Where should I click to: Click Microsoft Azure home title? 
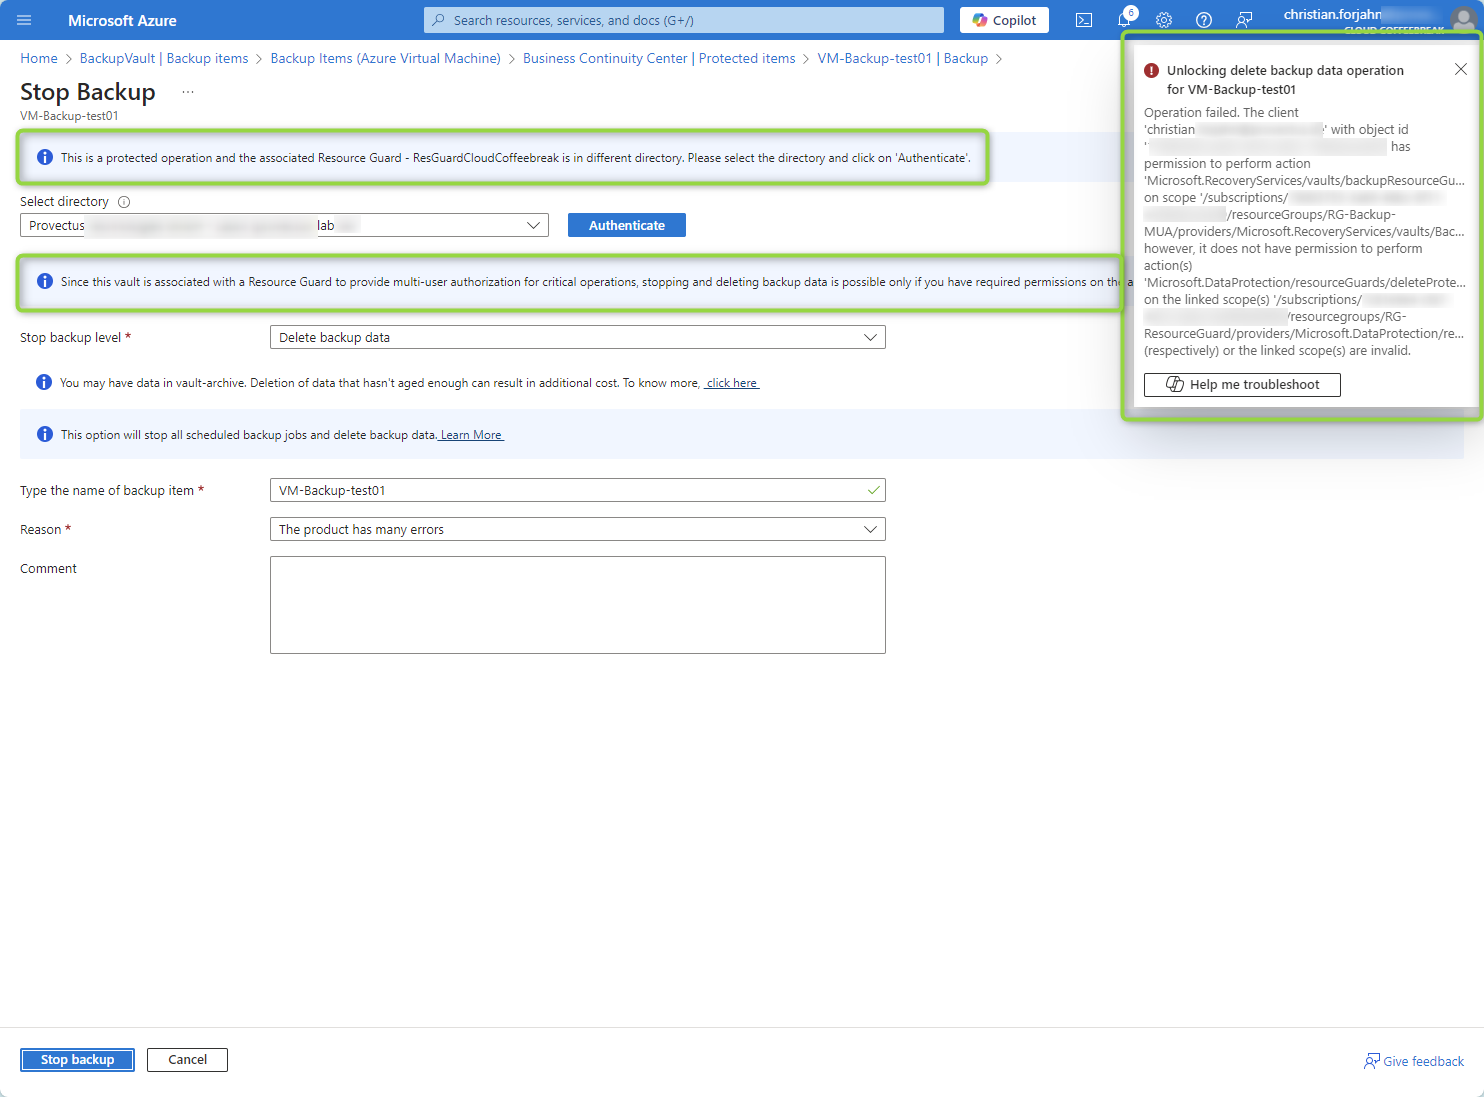pos(122,20)
